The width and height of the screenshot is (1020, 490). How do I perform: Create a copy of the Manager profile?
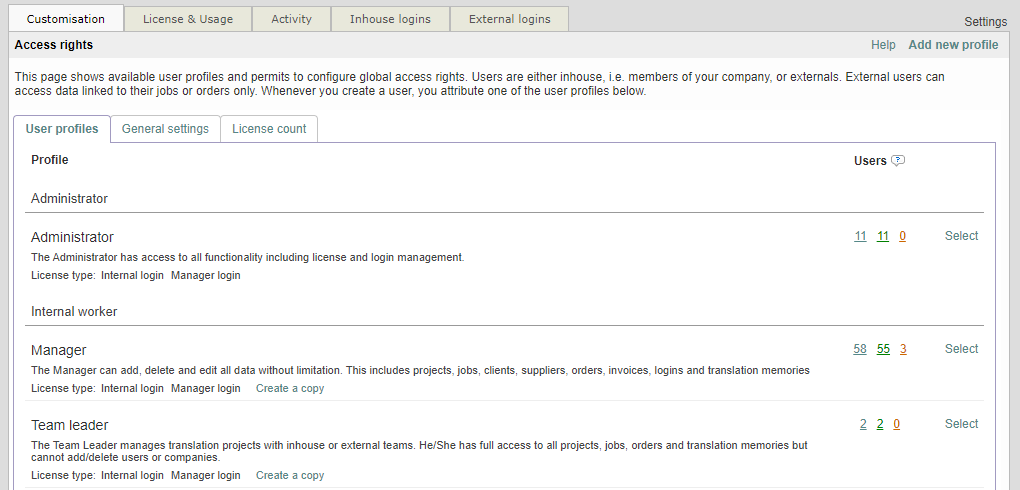coord(290,388)
